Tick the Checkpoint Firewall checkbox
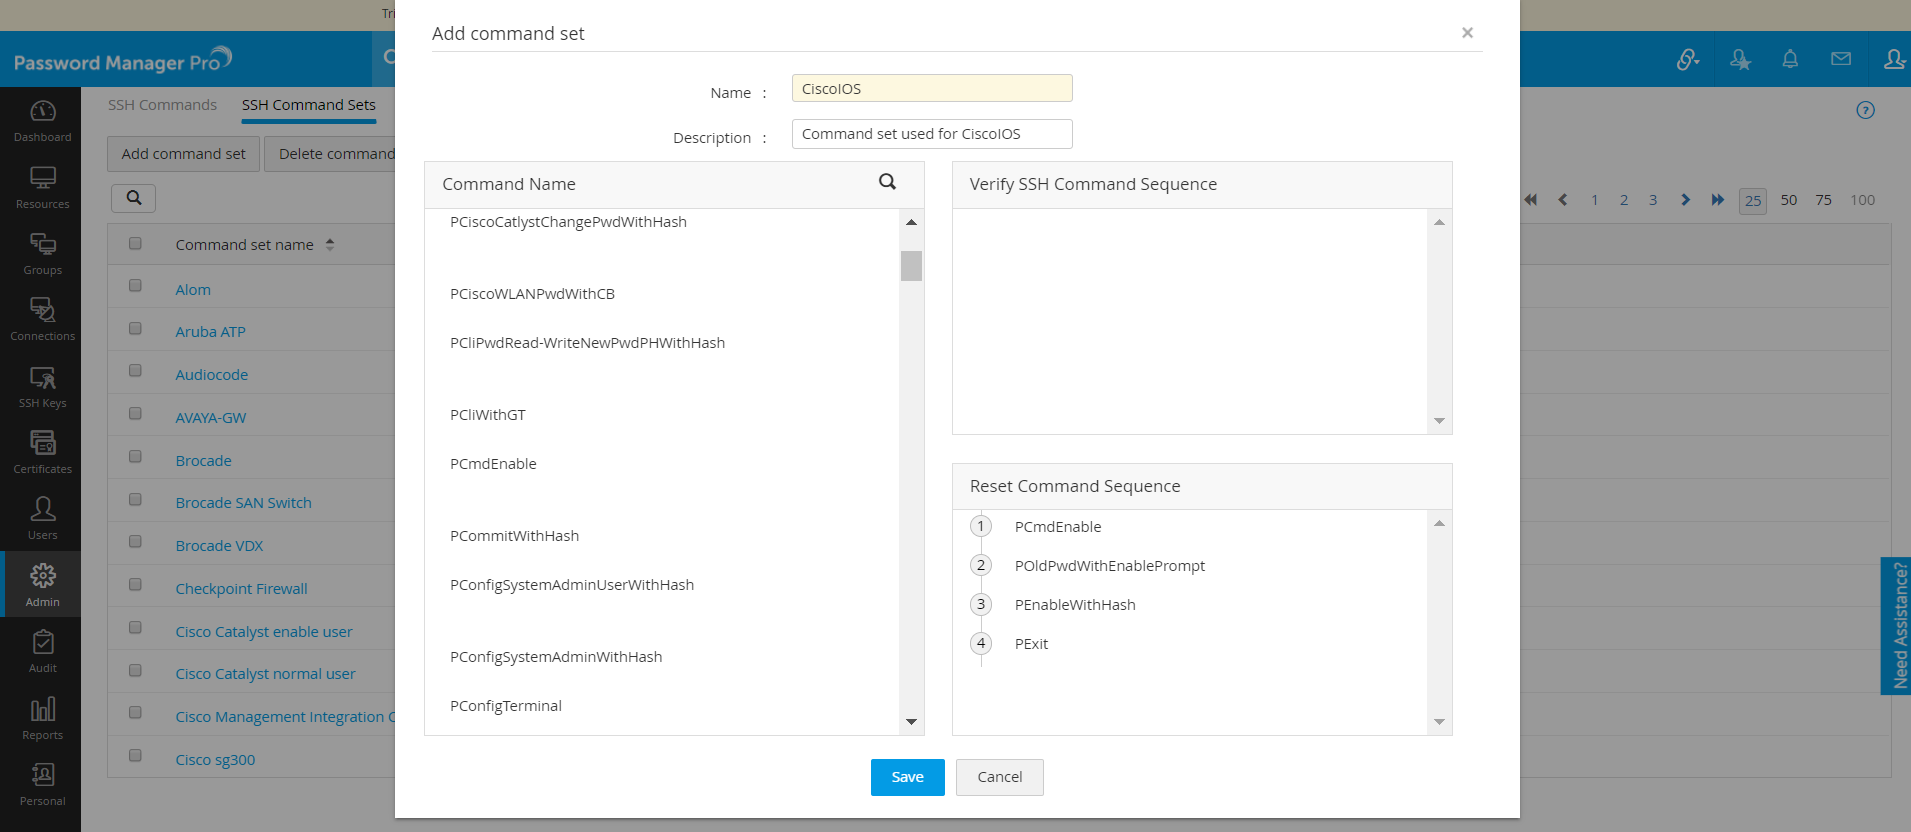Viewport: 1911px width, 832px height. pyautogui.click(x=135, y=585)
